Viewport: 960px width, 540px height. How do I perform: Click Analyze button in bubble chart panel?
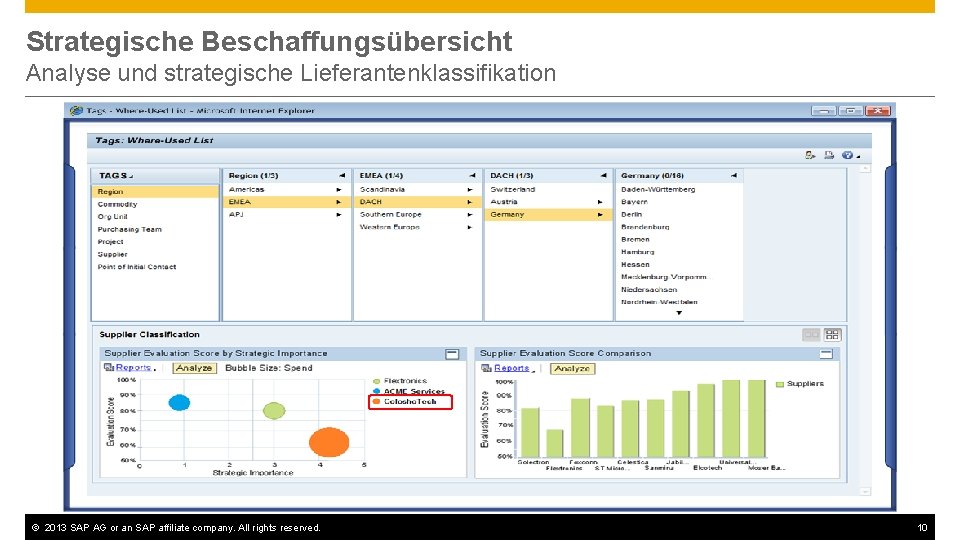(x=194, y=368)
